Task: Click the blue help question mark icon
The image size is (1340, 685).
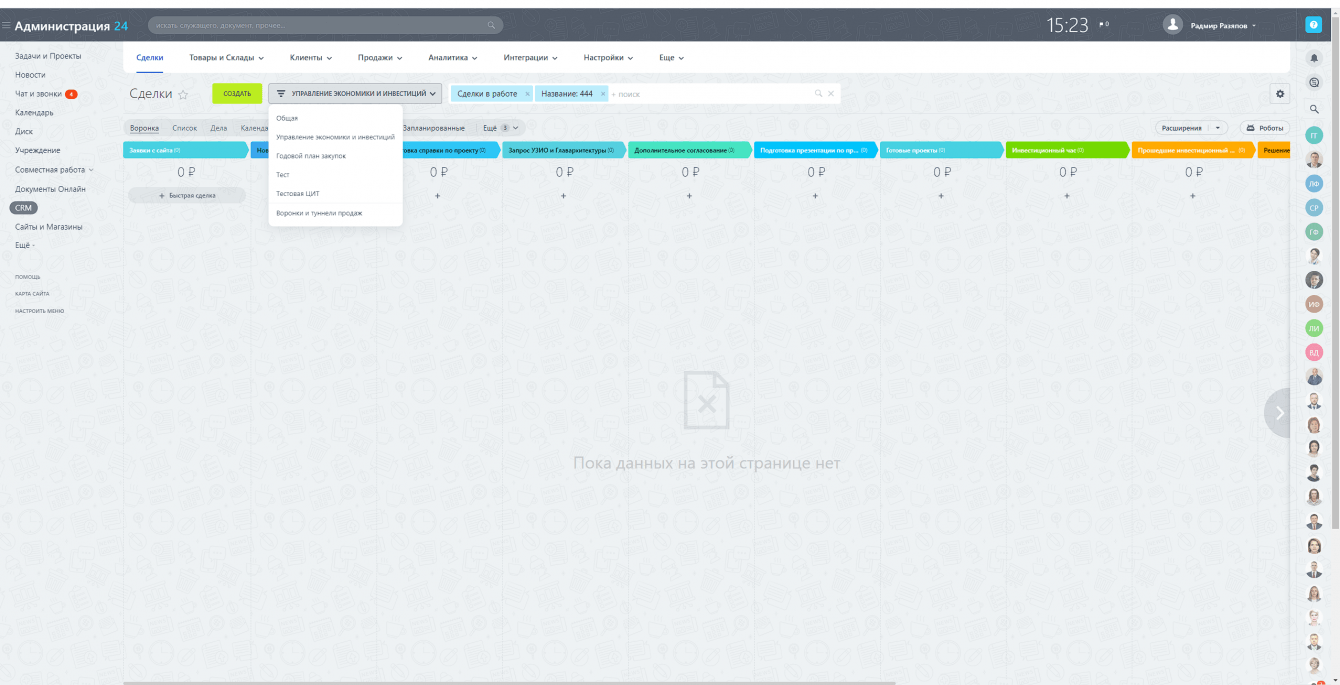Action: pyautogui.click(x=1314, y=25)
